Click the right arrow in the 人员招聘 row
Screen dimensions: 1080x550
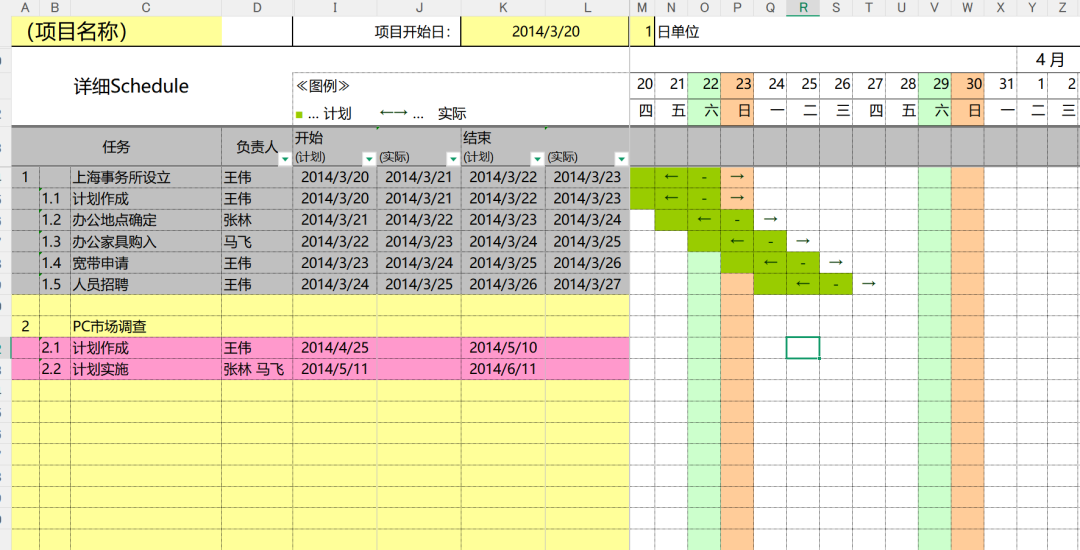868,284
